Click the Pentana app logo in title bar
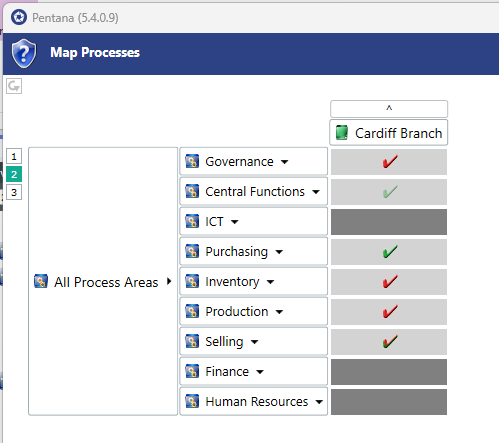 tap(19, 17)
